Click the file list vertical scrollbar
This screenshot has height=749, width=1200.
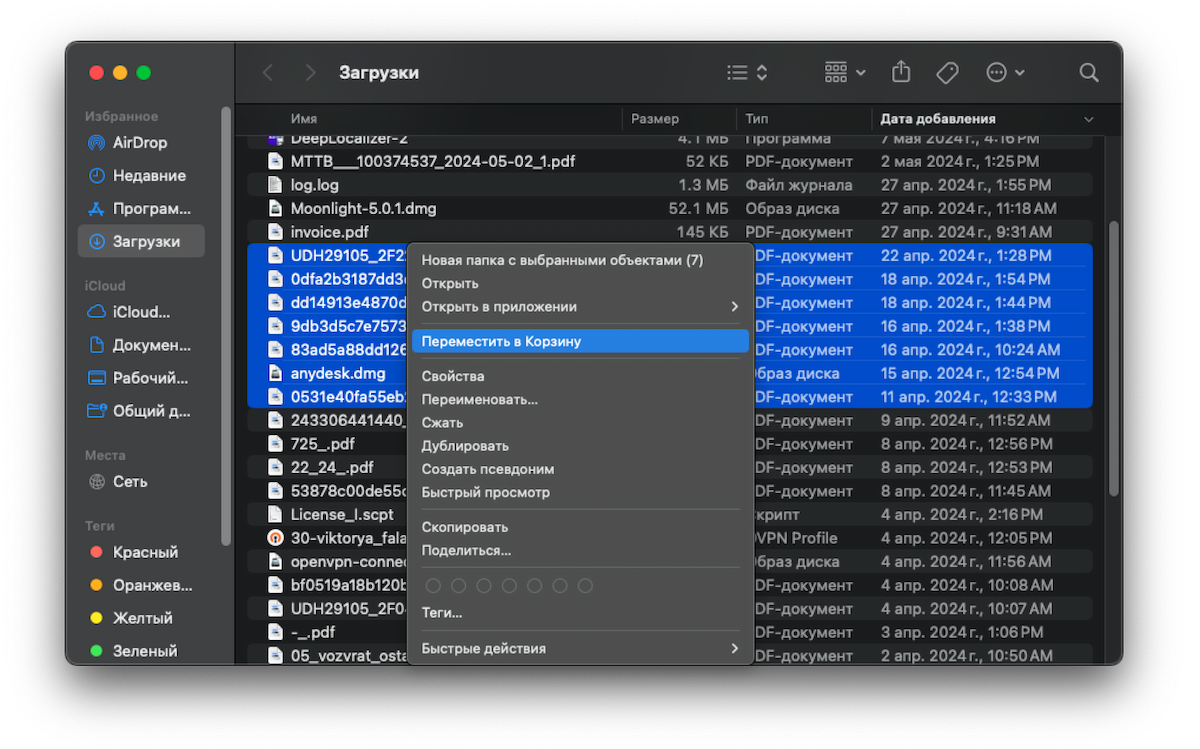pyautogui.click(x=1114, y=357)
